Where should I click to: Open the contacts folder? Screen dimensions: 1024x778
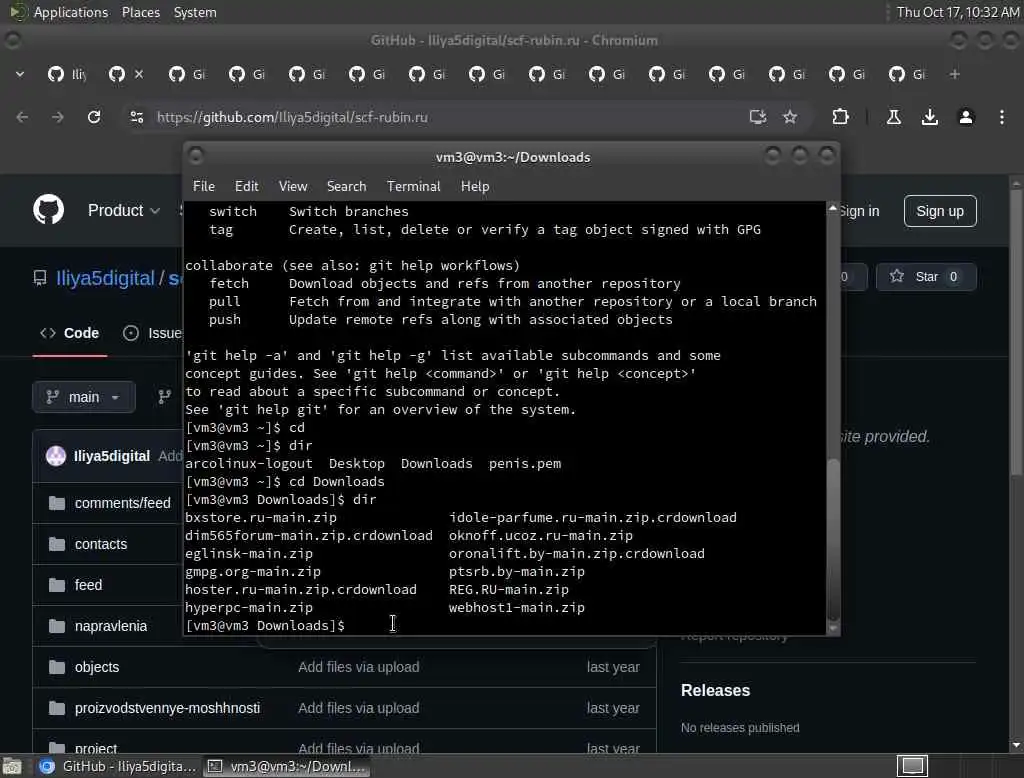click(101, 544)
